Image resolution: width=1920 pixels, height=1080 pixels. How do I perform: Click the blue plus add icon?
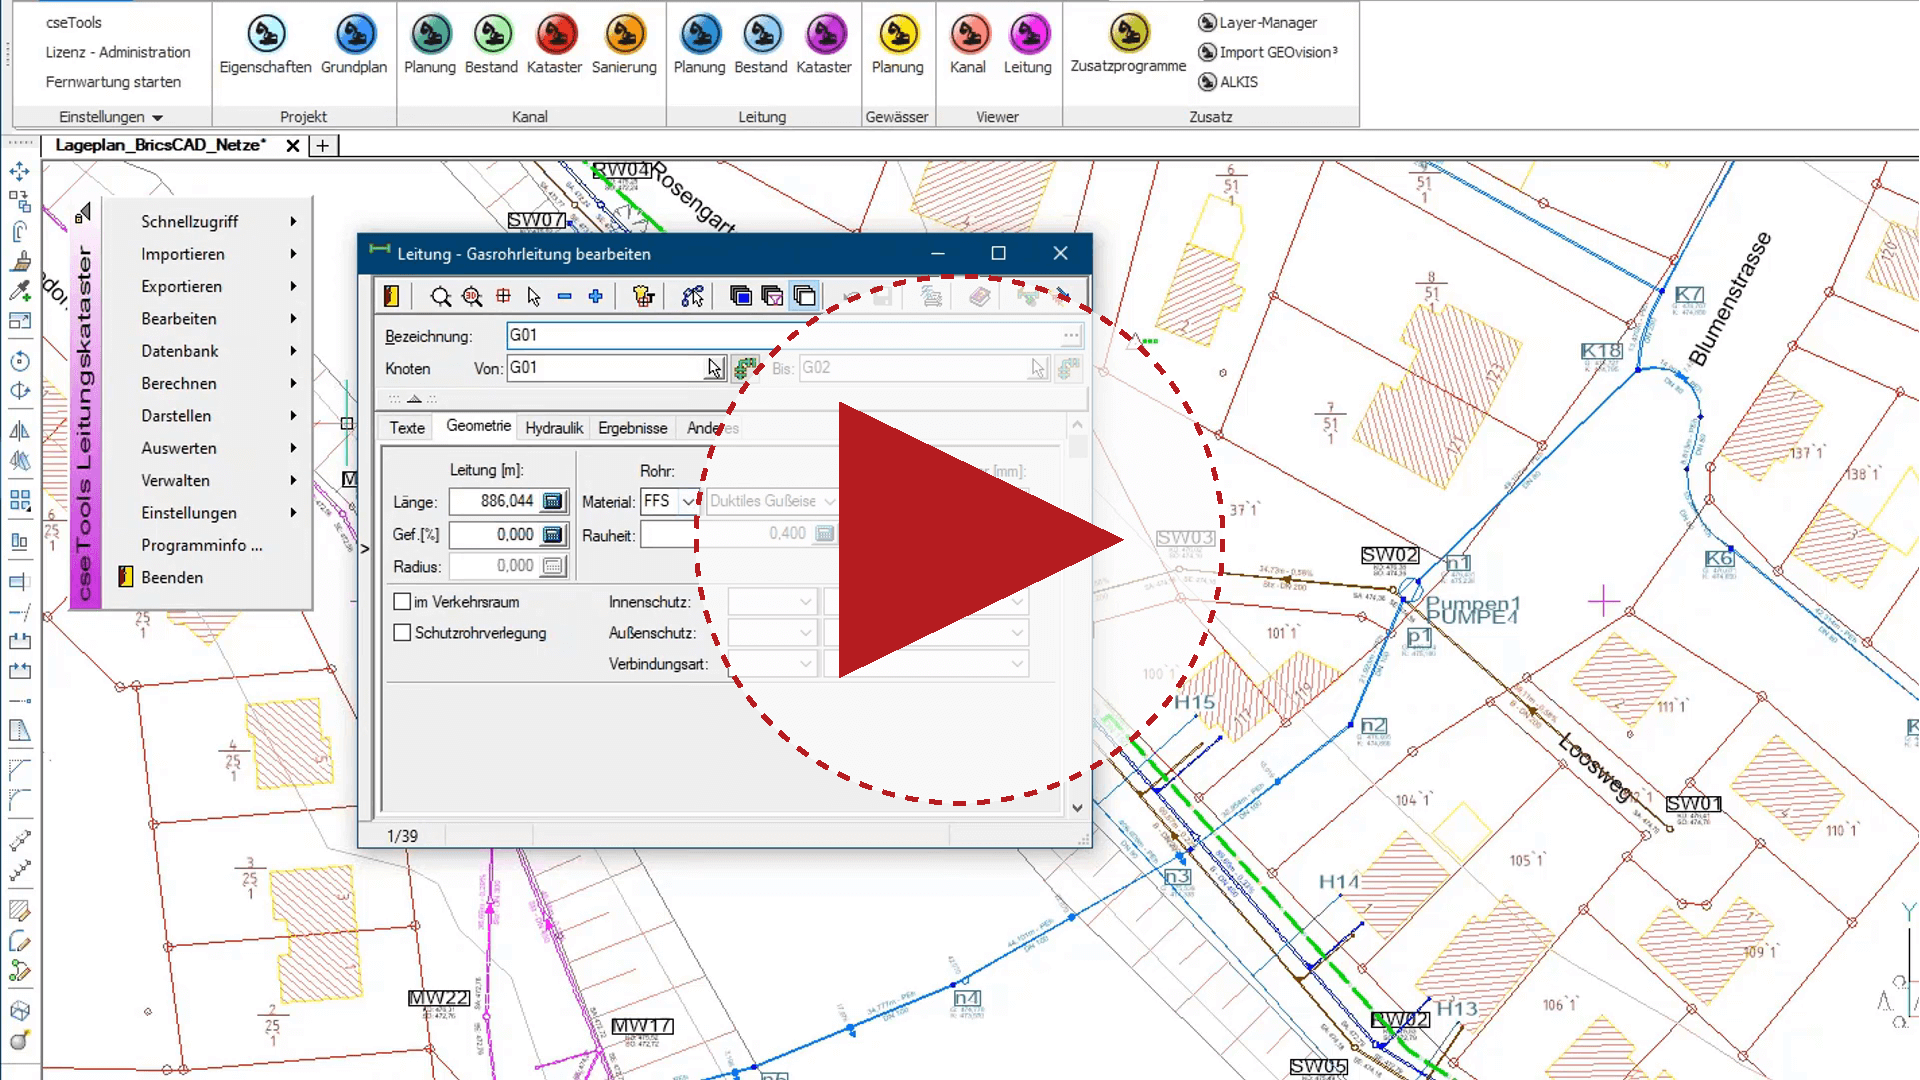coord(596,296)
